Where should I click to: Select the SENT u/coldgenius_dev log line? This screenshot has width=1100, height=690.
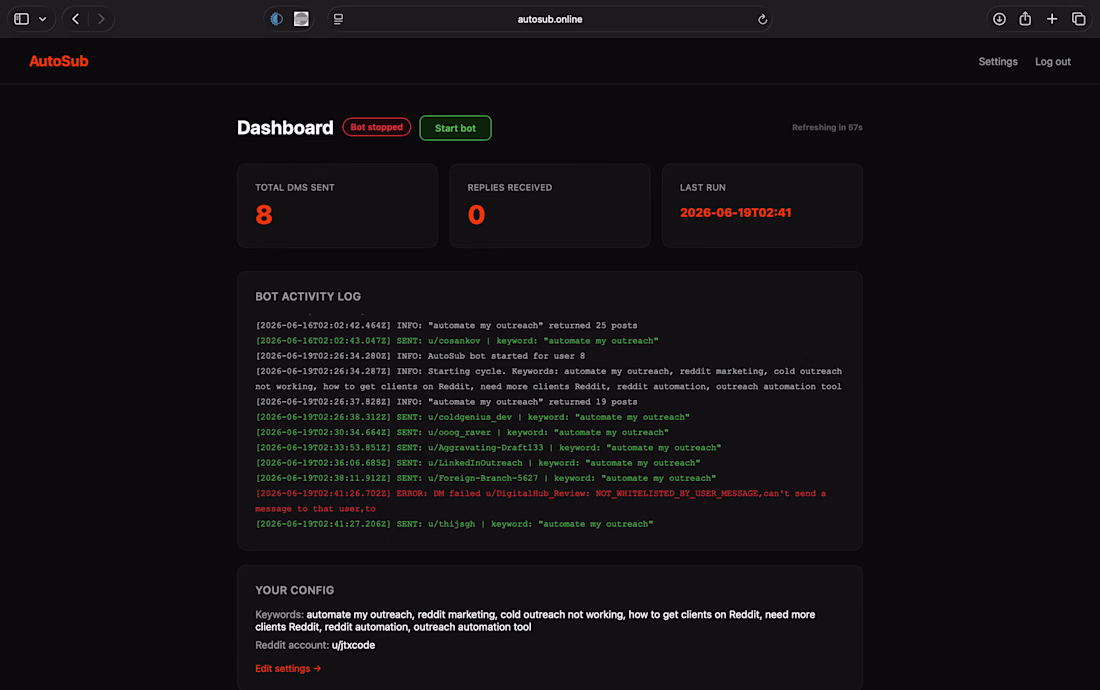(472, 417)
